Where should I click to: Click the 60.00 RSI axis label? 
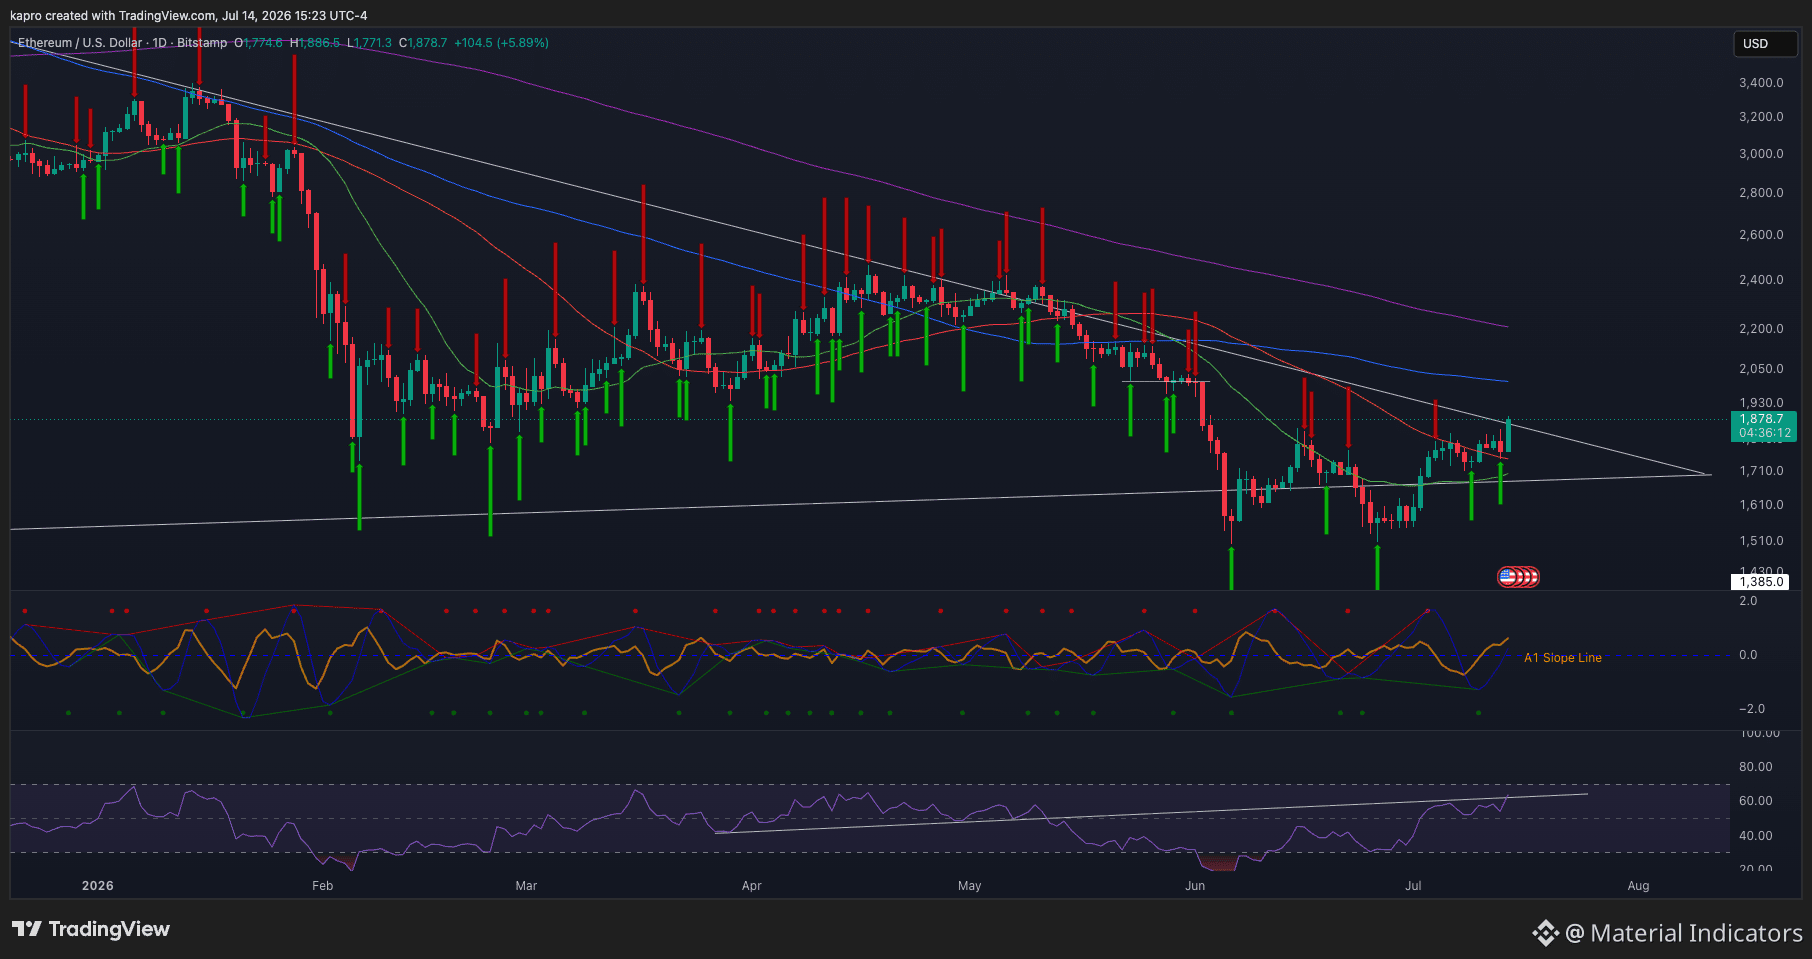1756,801
